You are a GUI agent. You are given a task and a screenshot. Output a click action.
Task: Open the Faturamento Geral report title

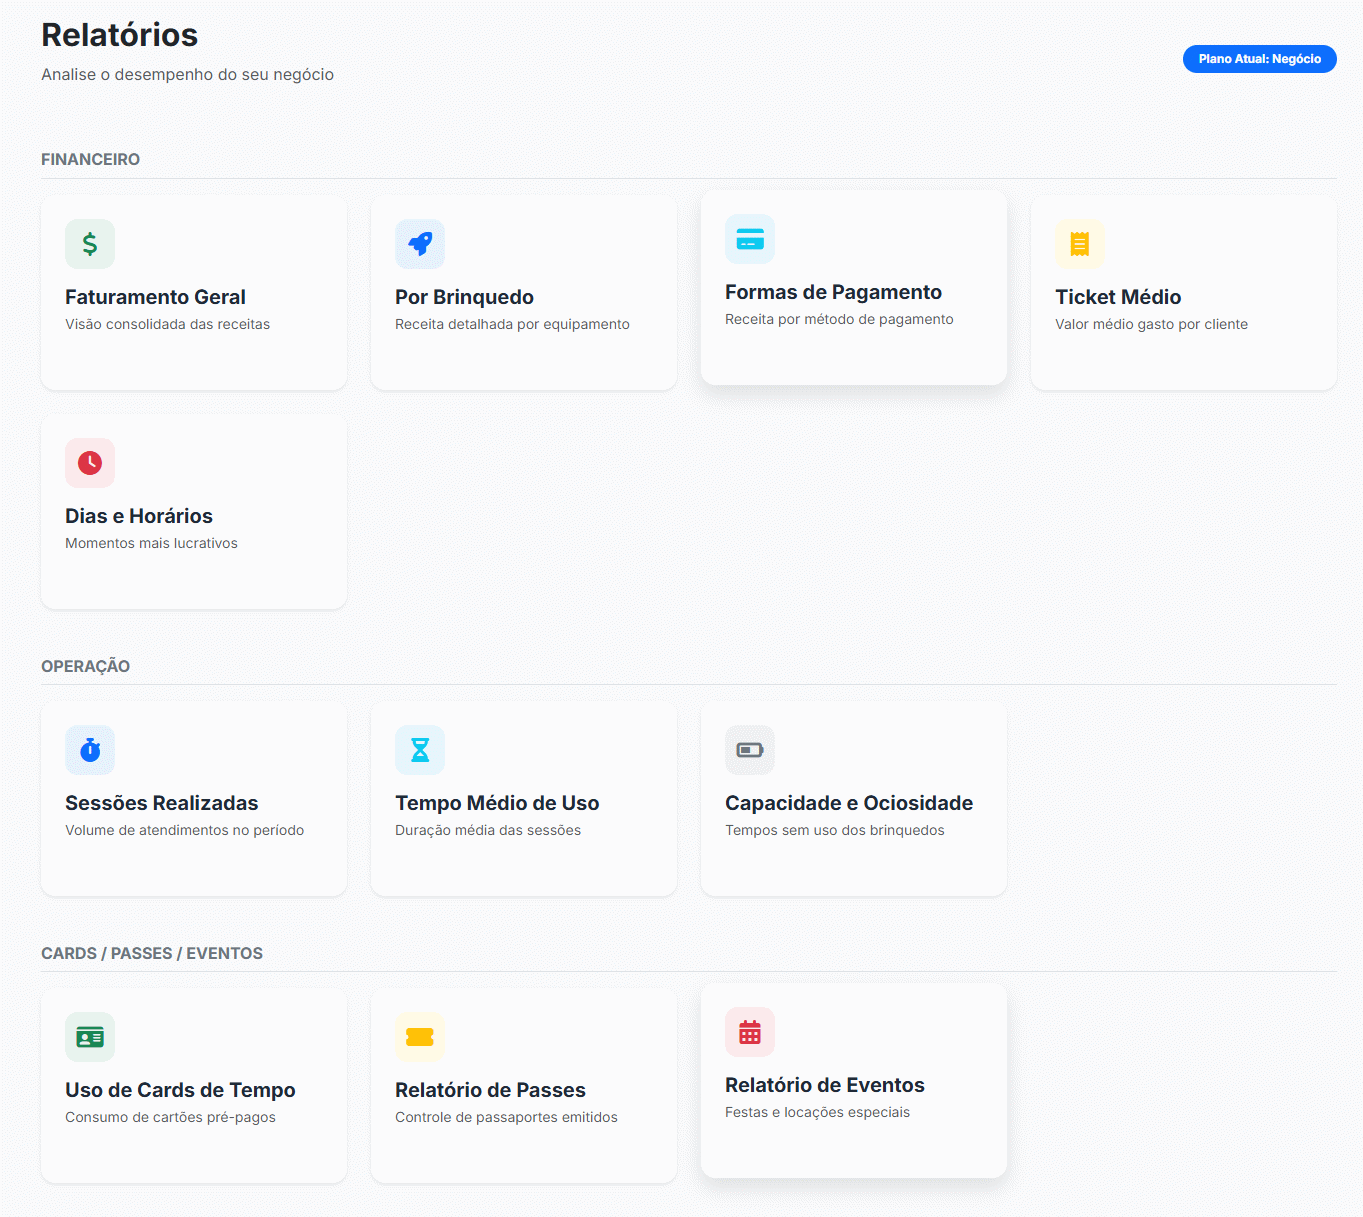click(x=155, y=297)
